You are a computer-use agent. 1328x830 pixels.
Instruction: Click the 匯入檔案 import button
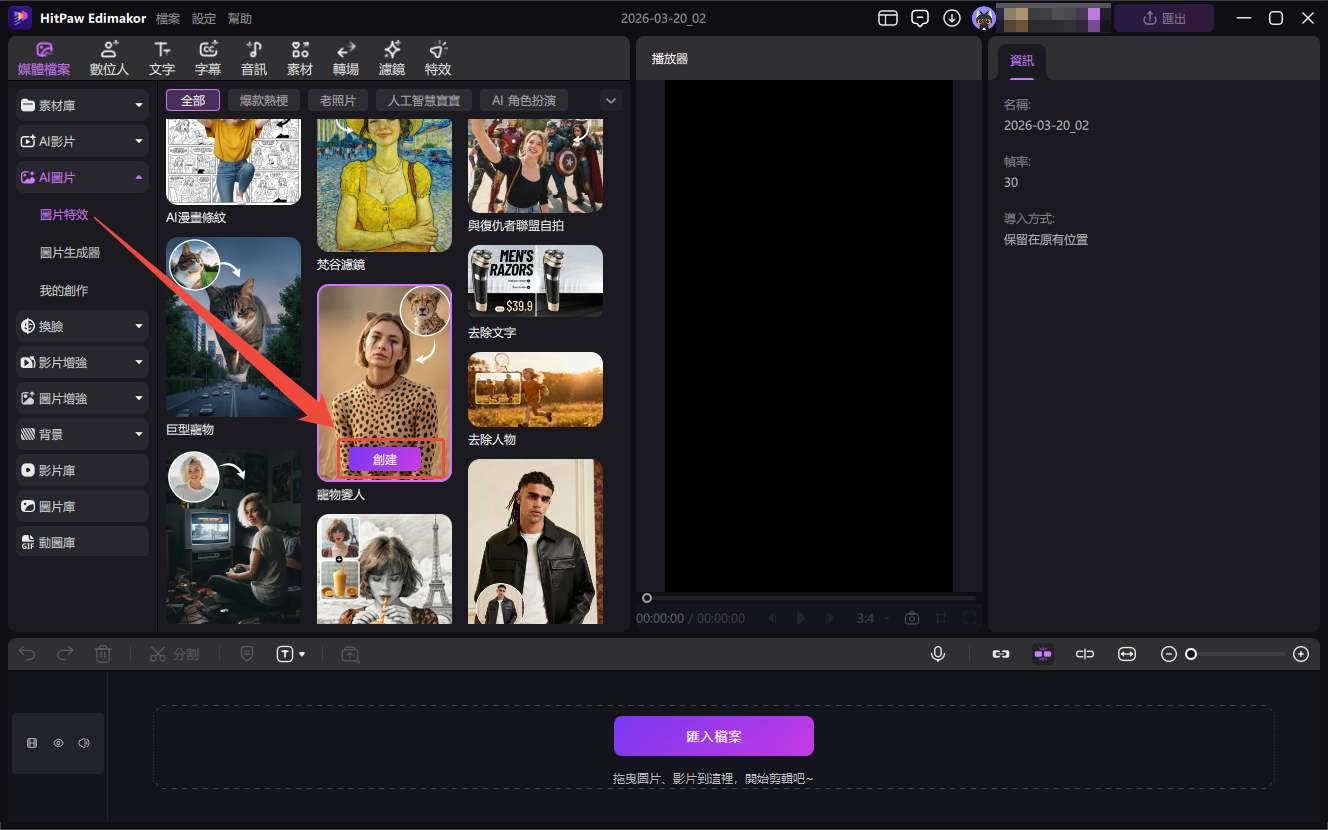tap(713, 736)
